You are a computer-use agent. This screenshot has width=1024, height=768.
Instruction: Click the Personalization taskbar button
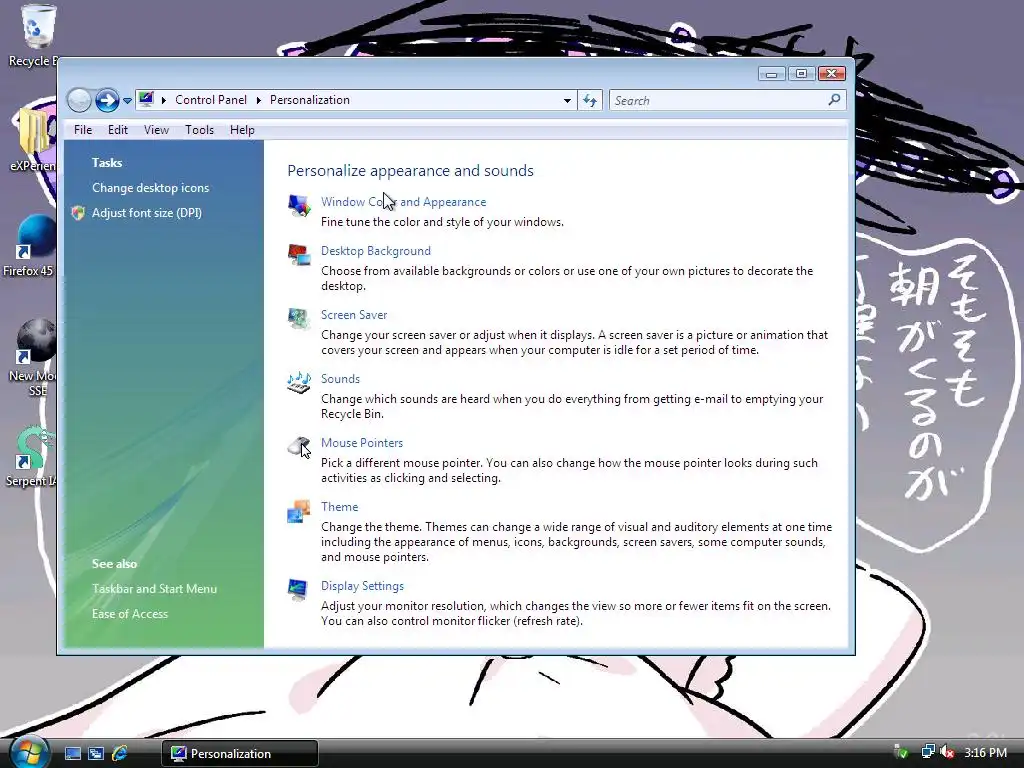click(240, 754)
